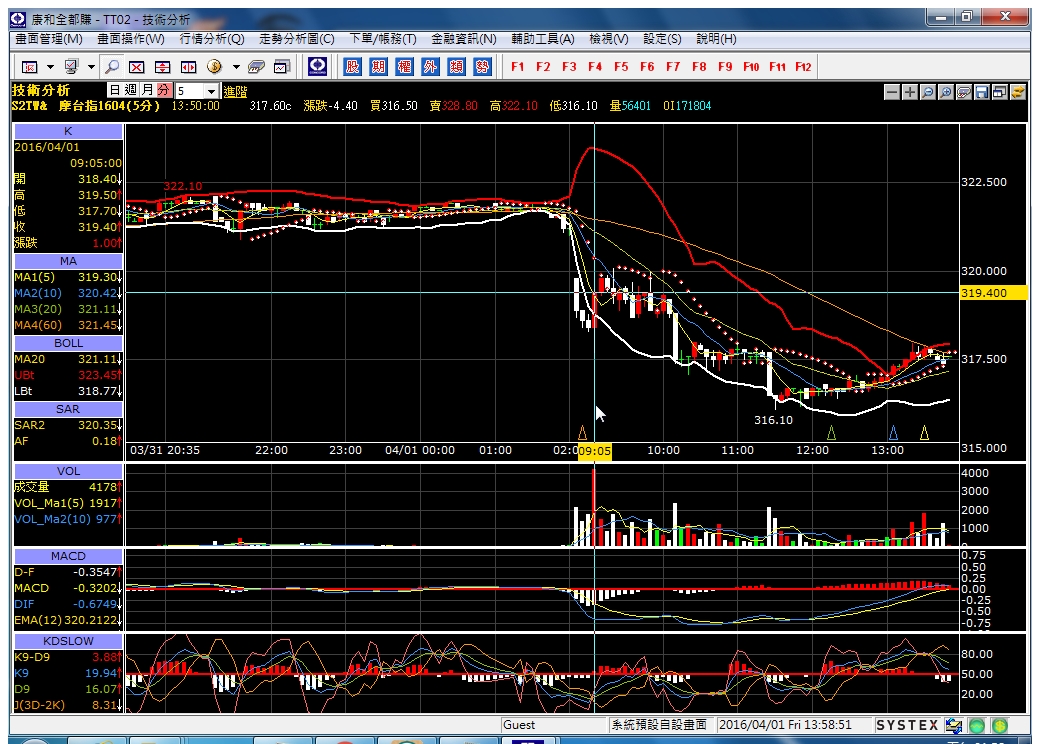Open the 輔助工具(A) menu
The image size is (1040, 744).
point(543,39)
